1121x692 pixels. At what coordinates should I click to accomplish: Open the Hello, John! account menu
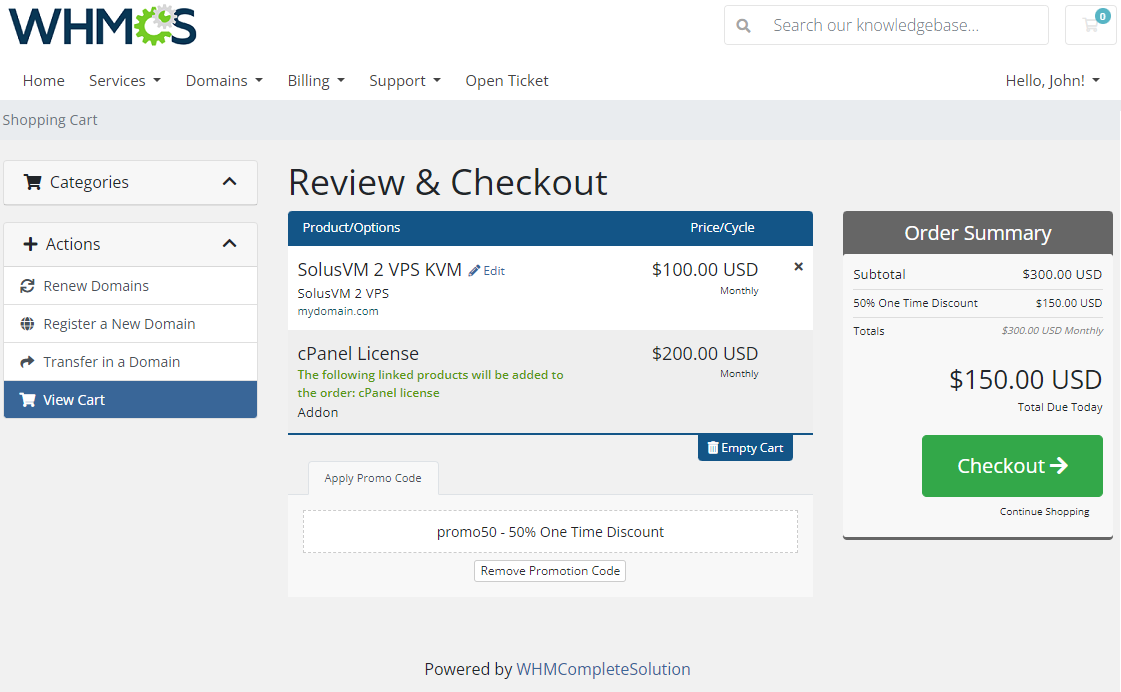click(1052, 81)
